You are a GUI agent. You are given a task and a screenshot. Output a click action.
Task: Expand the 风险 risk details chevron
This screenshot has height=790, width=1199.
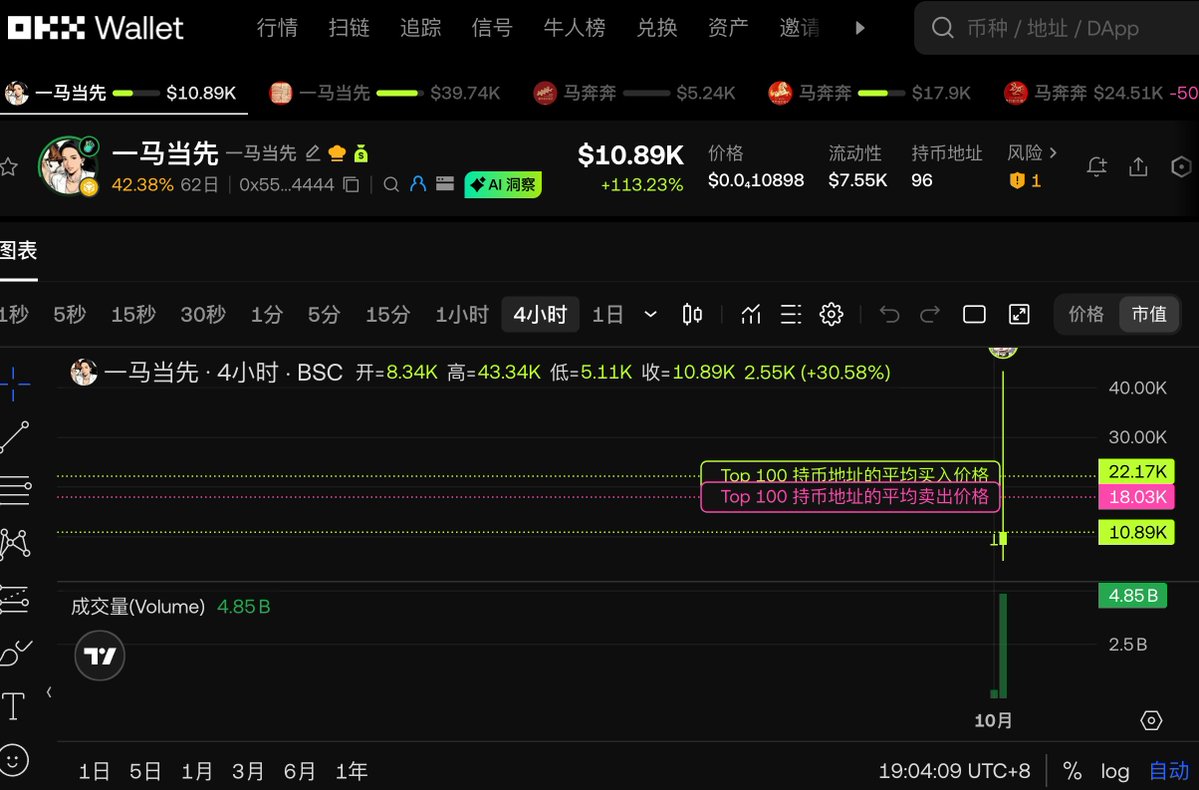click(x=1053, y=153)
